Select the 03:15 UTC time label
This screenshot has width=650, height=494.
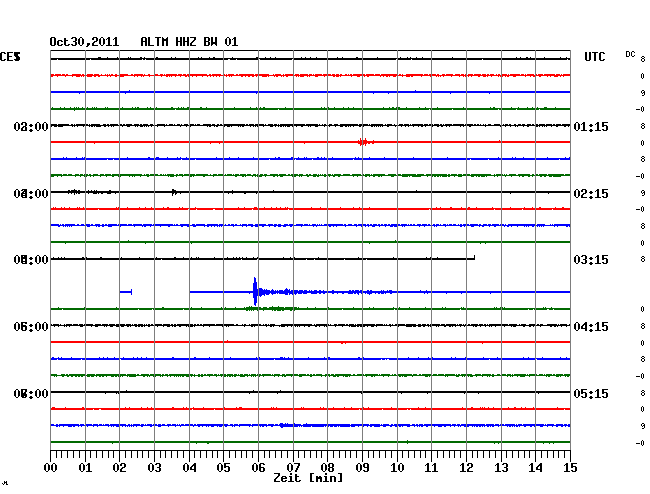(x=591, y=260)
